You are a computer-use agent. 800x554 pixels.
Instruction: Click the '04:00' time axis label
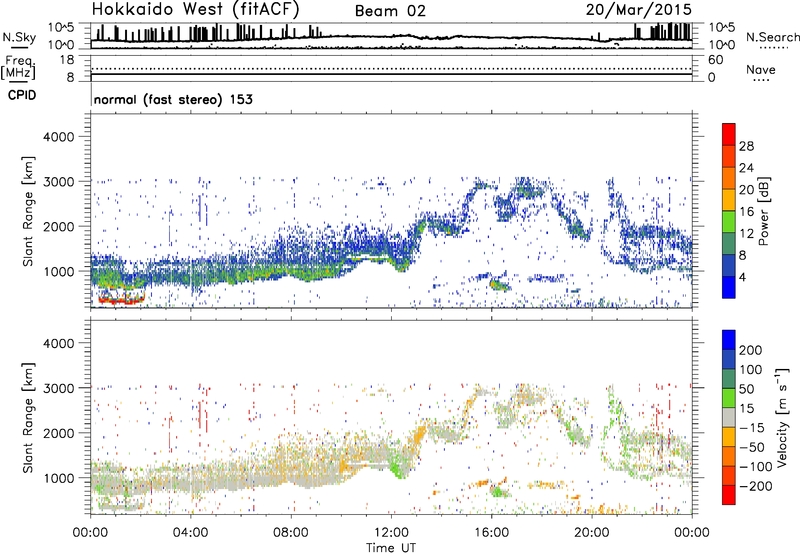click(x=191, y=533)
